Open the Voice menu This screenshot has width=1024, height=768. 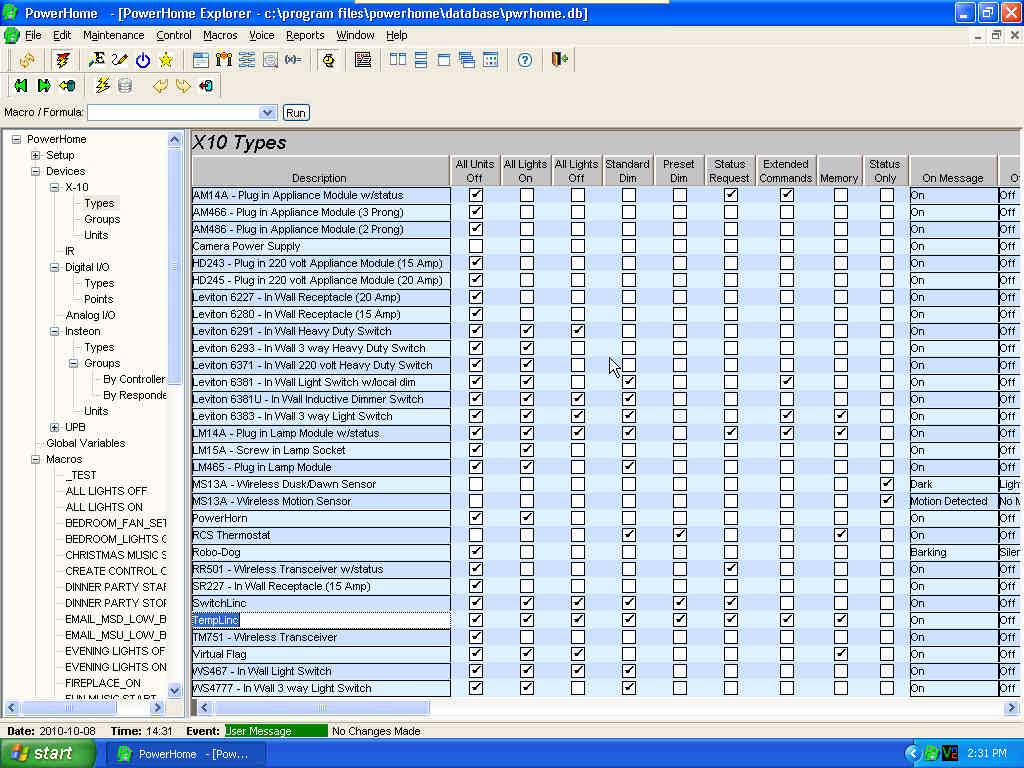261,35
